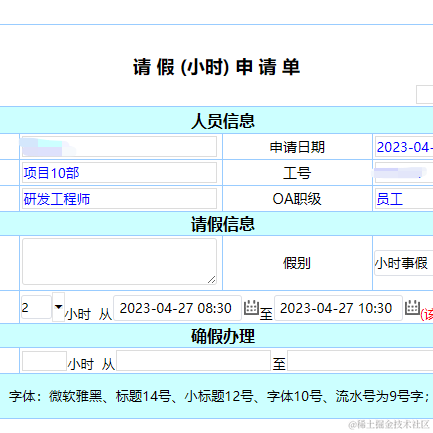The width and height of the screenshot is (433, 433).
Task: Open calendar picker beside end time 10:30
Action: point(412,308)
